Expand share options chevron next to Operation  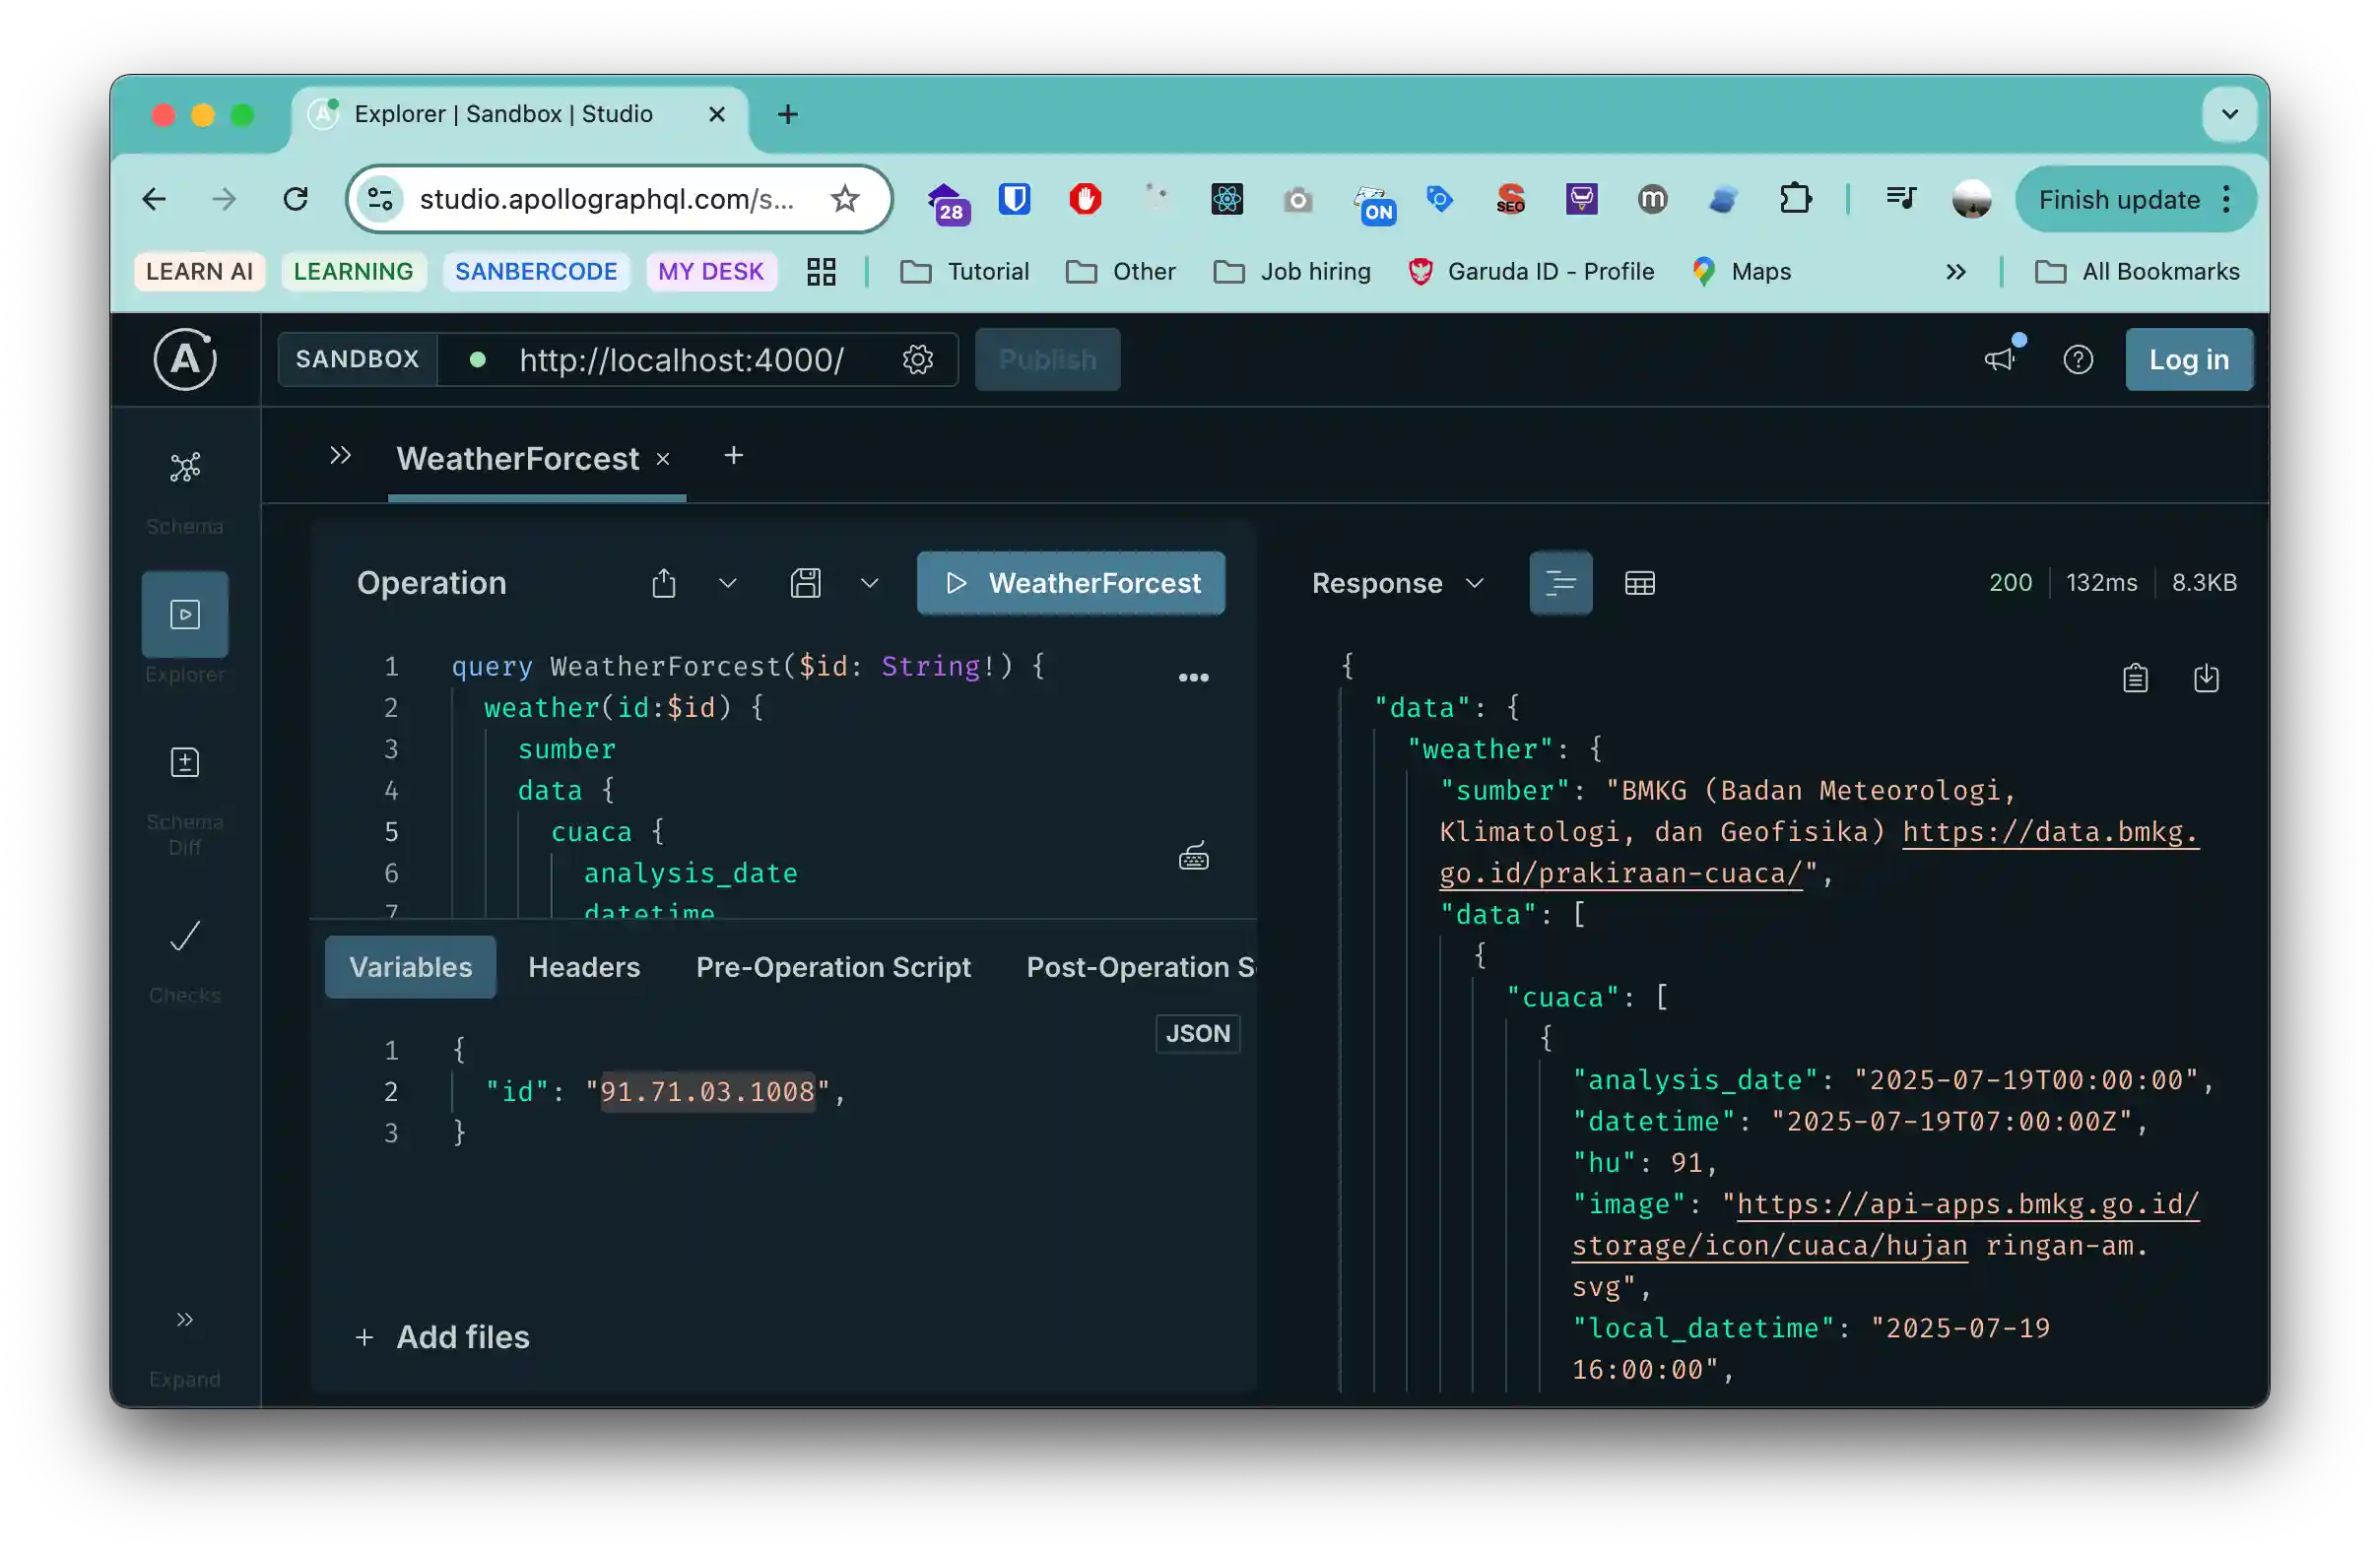tap(728, 583)
